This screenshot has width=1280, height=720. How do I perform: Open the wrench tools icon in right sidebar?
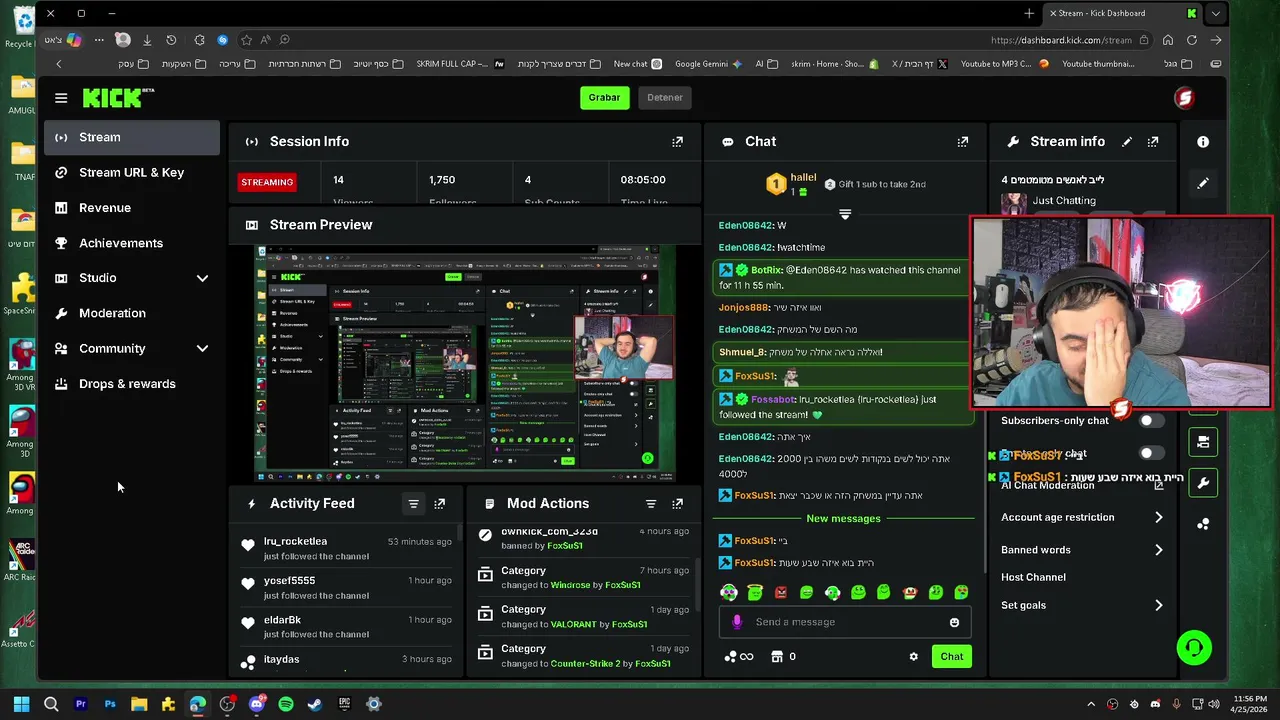[1203, 483]
